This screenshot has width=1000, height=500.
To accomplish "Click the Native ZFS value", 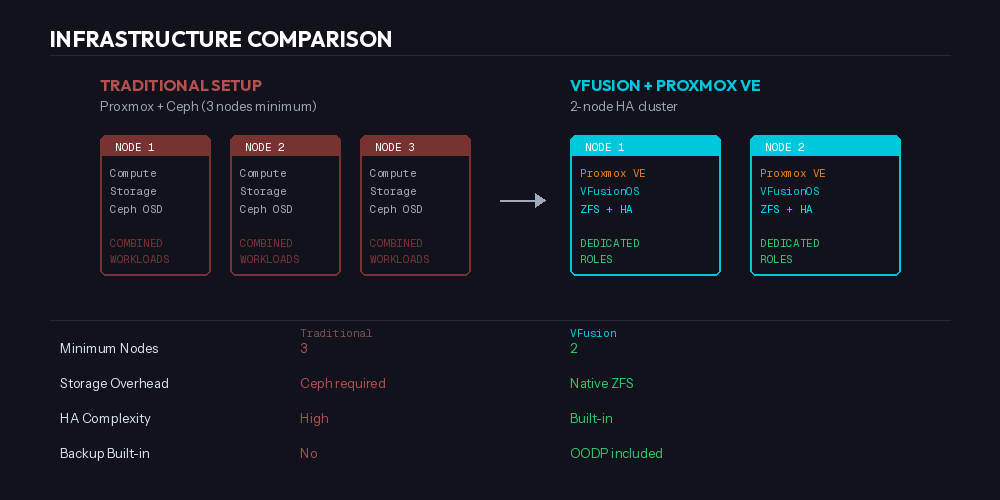I will point(601,384).
